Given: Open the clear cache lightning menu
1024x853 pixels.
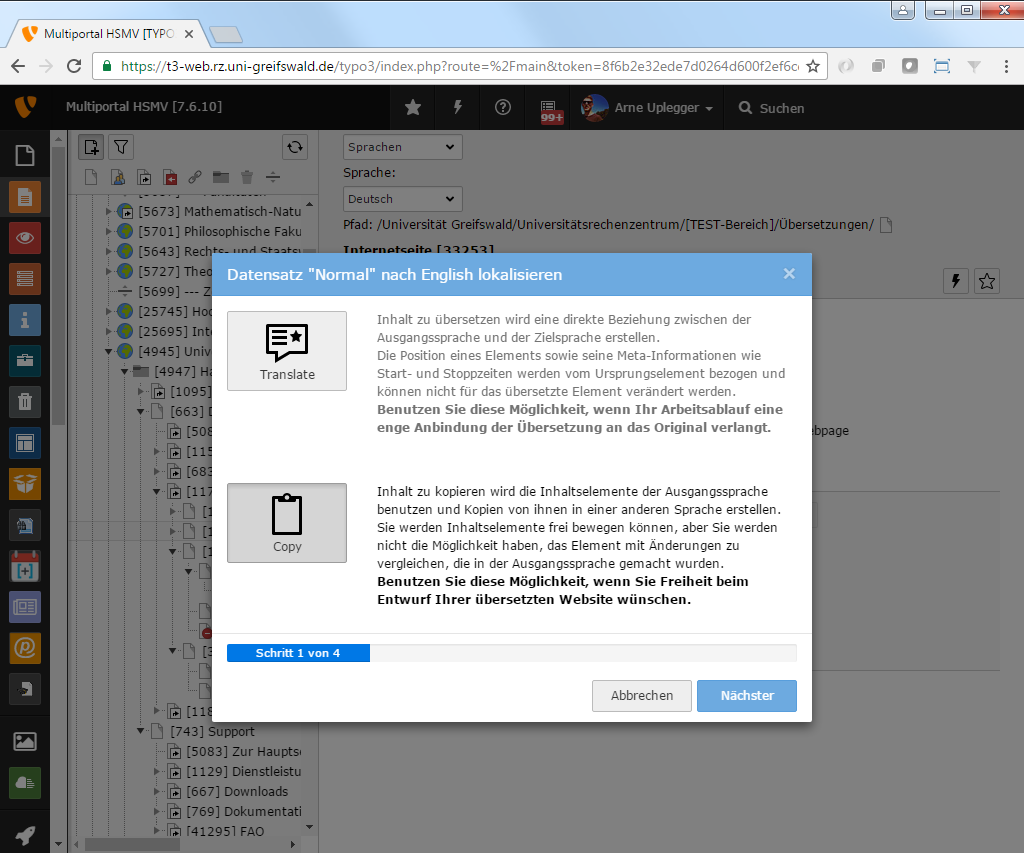Looking at the screenshot, I should point(458,108).
